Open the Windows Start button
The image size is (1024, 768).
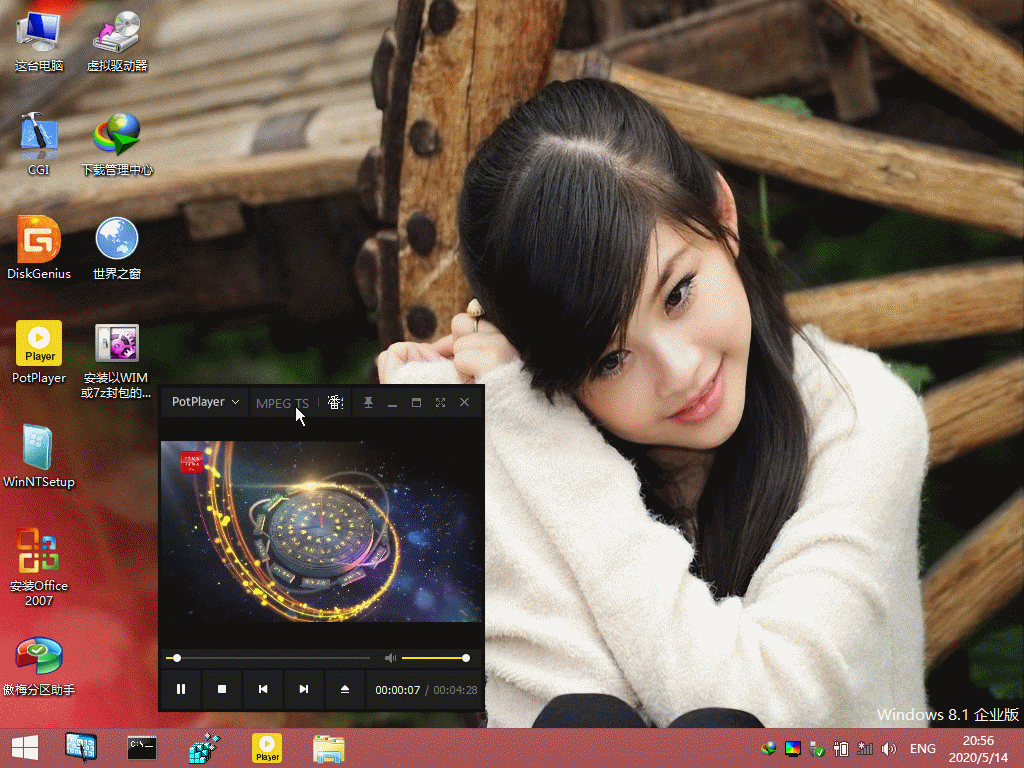25,747
